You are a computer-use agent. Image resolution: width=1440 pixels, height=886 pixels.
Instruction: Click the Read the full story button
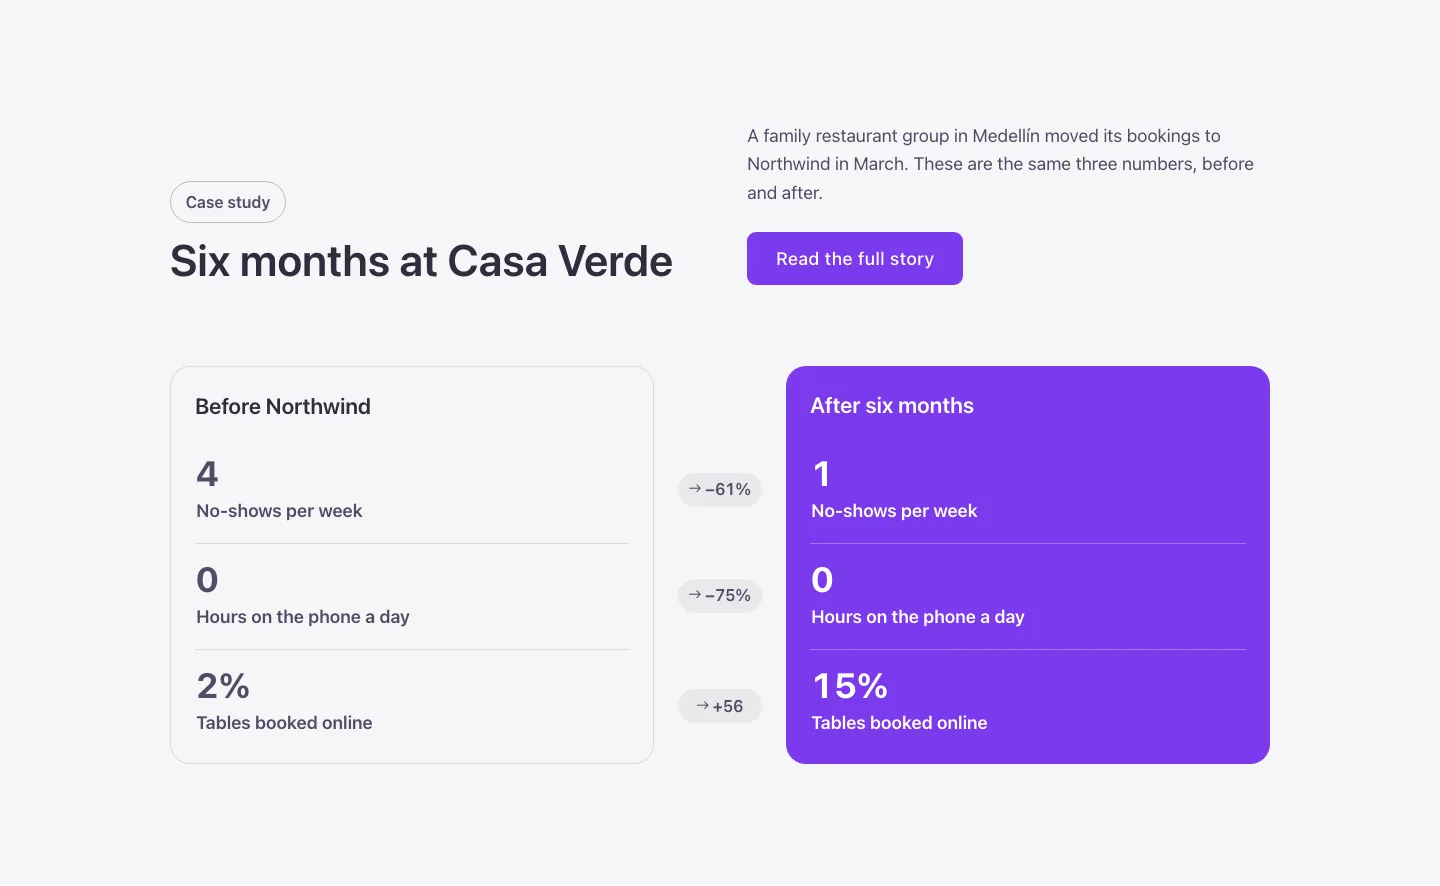point(855,259)
